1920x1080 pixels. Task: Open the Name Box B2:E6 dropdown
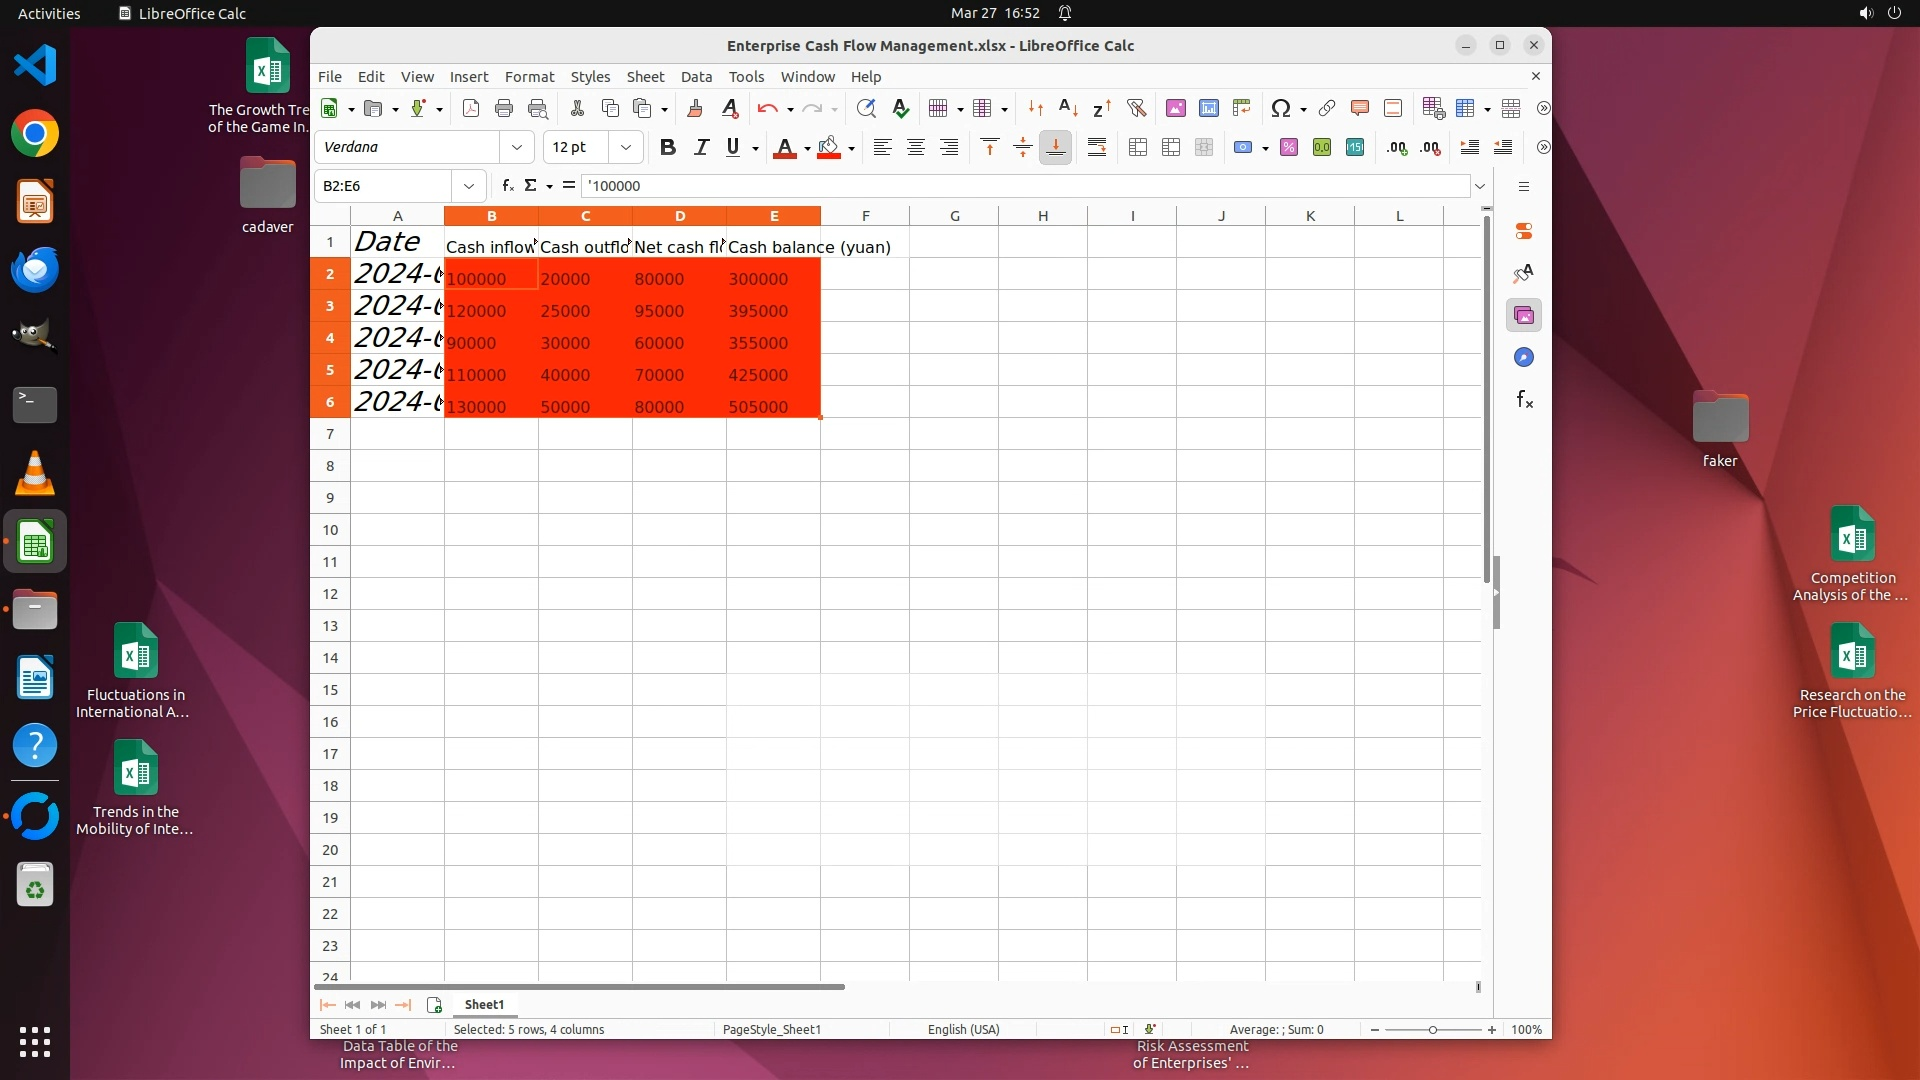(x=468, y=186)
